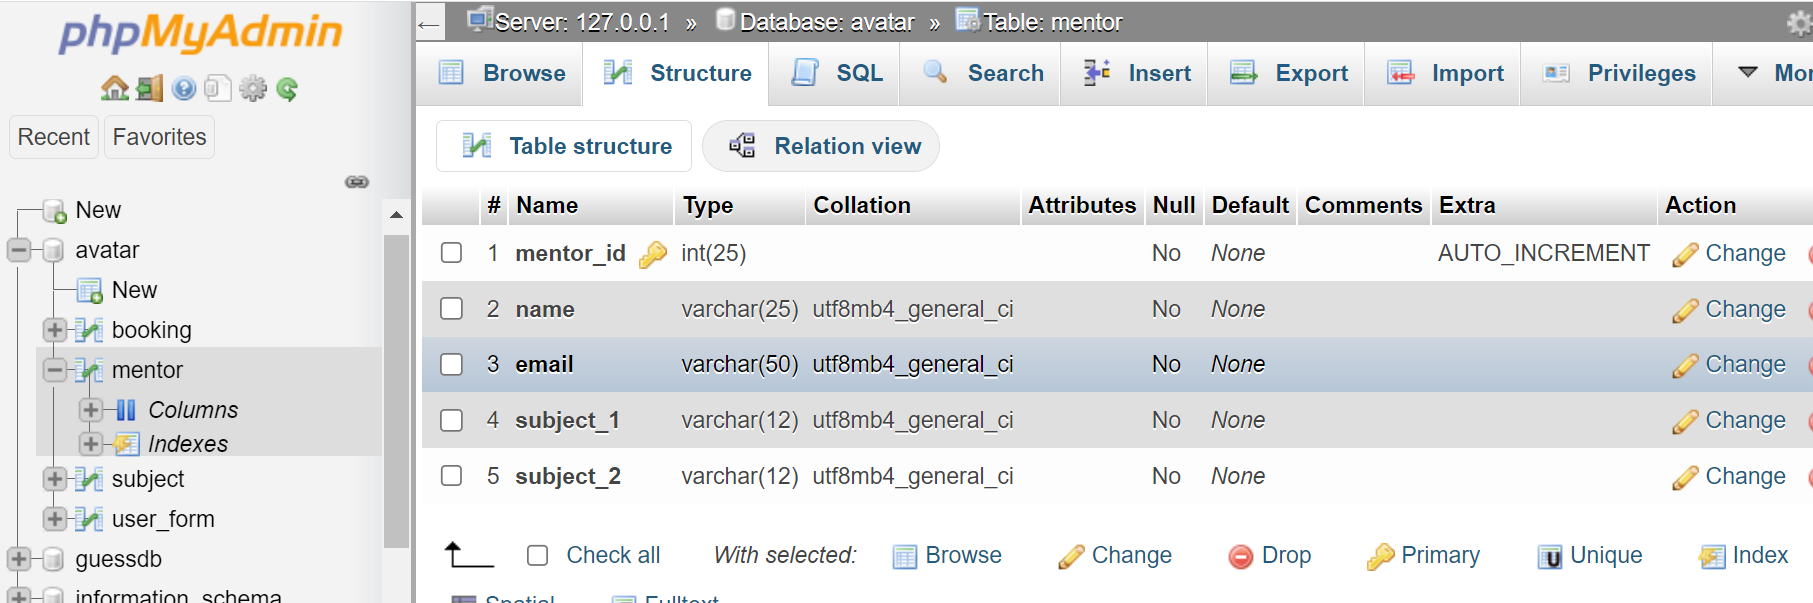This screenshot has width=1813, height=603.
Task: Click the Home icon in sidebar
Action: [114, 89]
